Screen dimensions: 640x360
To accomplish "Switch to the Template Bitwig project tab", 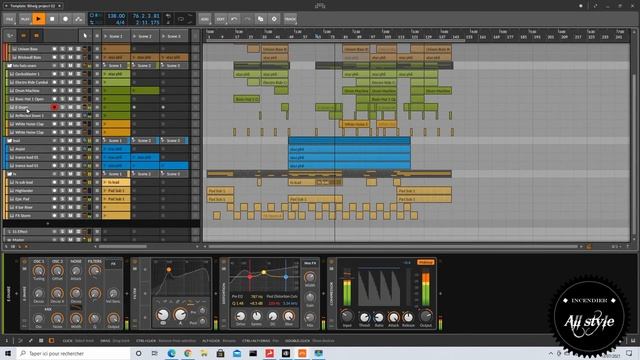I will pos(32,6).
